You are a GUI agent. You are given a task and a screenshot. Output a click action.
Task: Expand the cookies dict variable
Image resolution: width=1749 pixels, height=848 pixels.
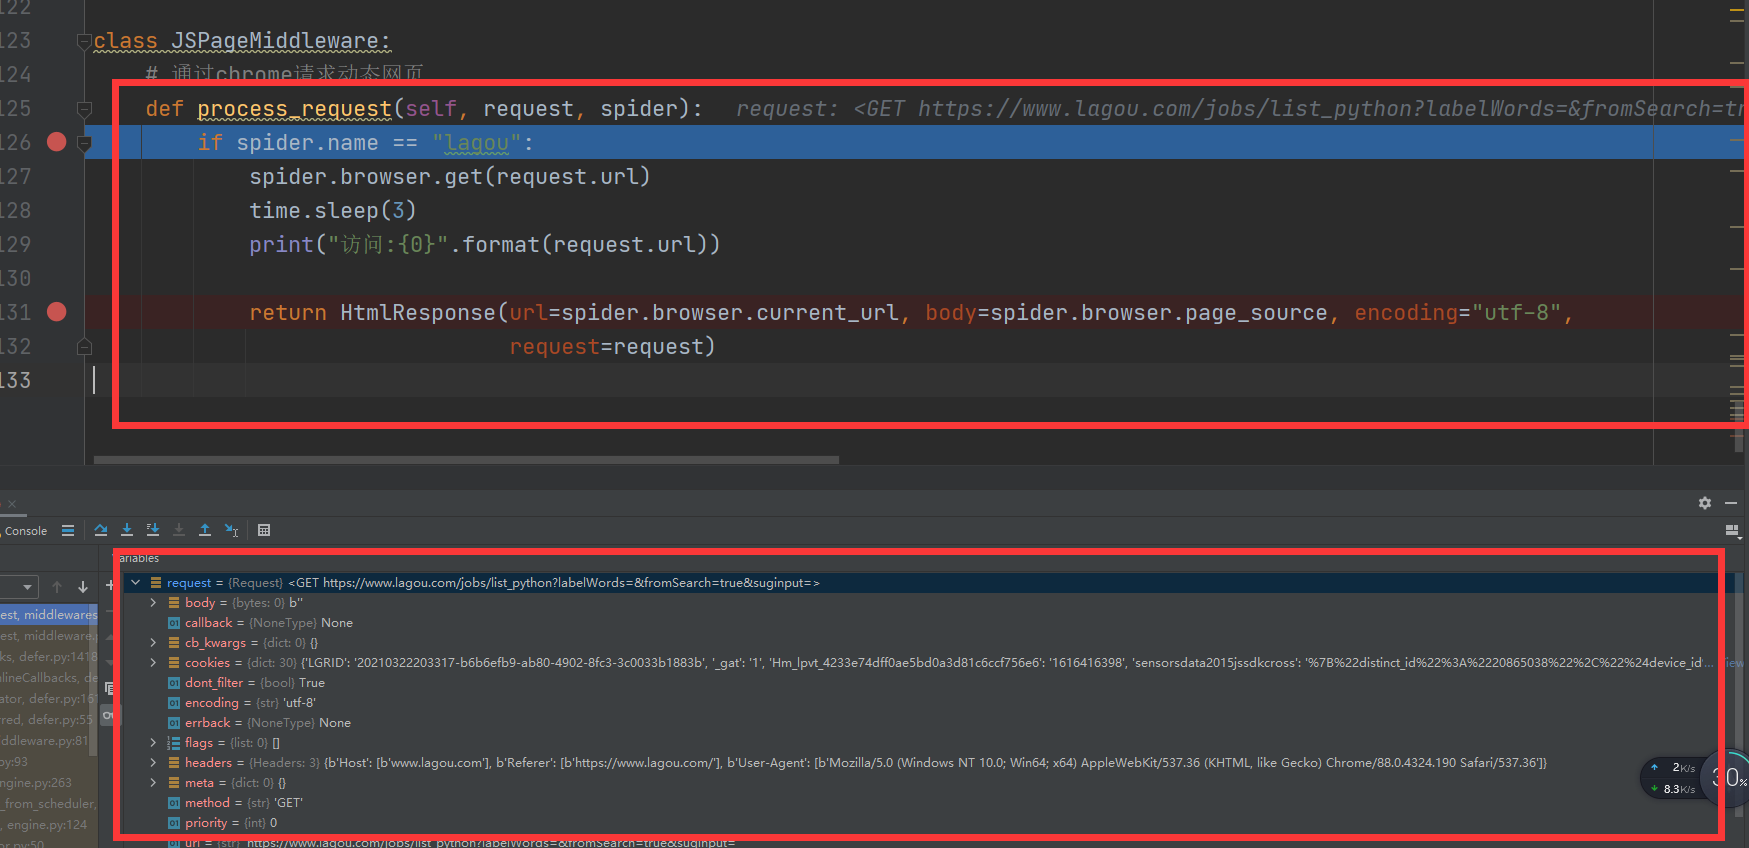153,662
